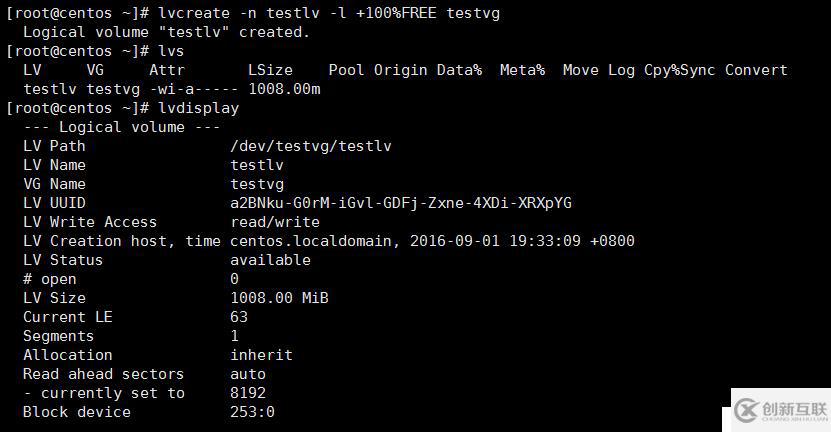Click the /dev/testvg/testlv path value
The height and width of the screenshot is (432, 831).
point(311,146)
